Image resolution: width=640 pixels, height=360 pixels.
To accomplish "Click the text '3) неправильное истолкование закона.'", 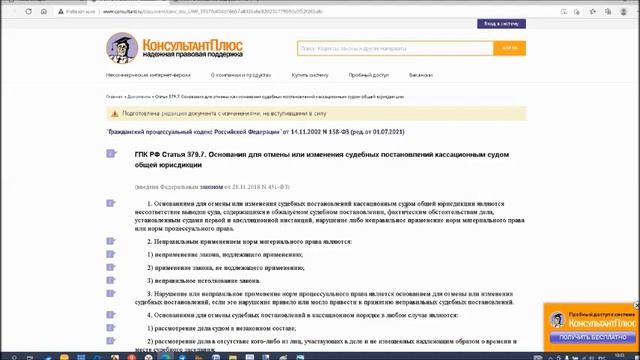I will [203, 281].
